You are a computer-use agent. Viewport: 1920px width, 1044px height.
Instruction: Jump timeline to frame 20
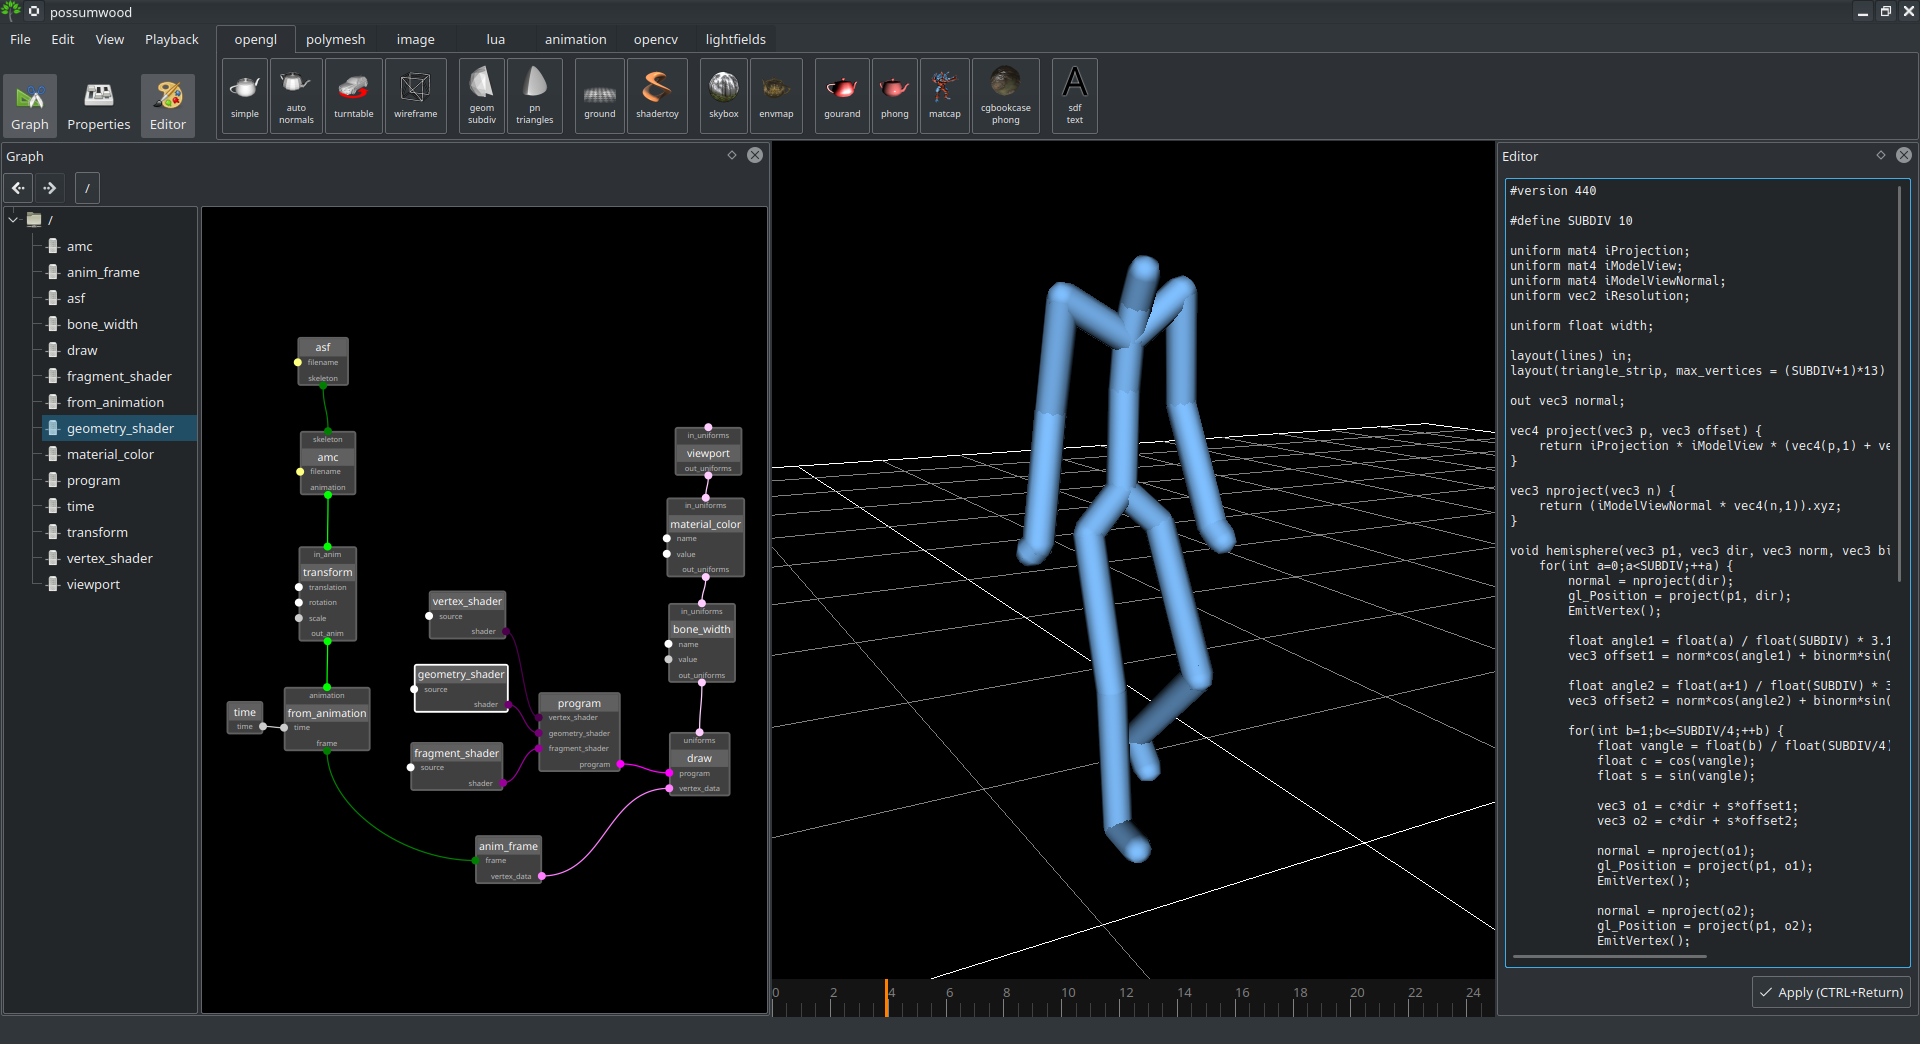tap(1357, 993)
